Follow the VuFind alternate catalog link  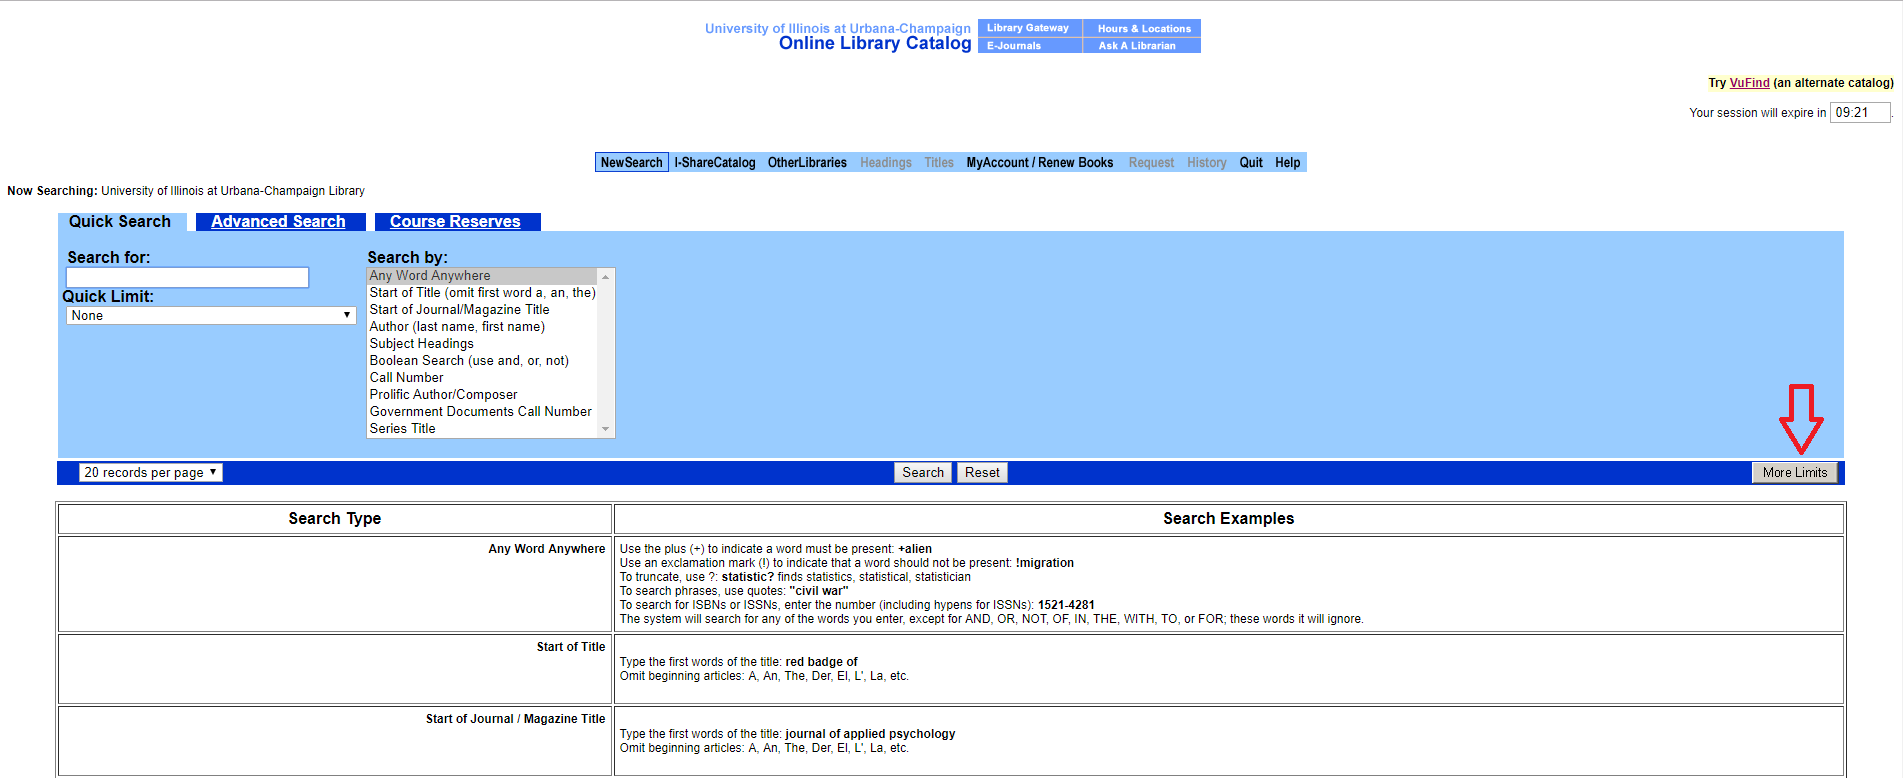1749,83
